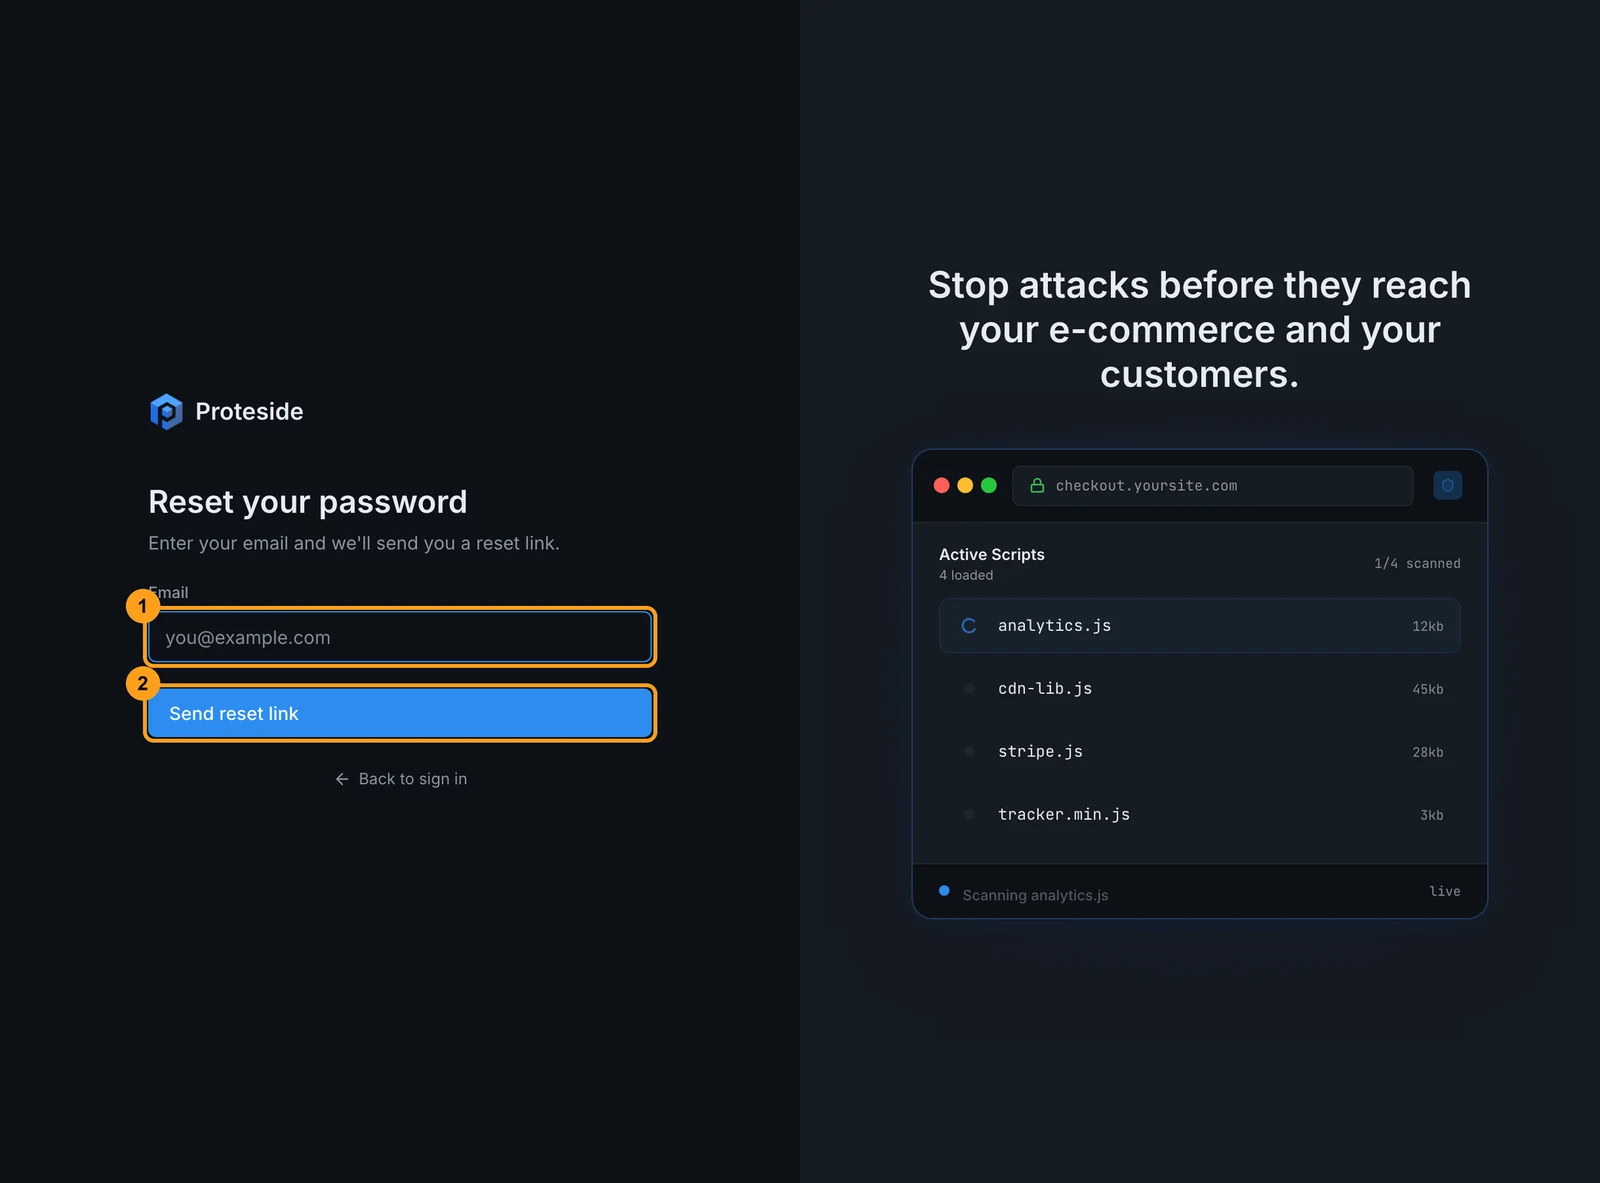Click the 45kb size value
Screen dimensions: 1600x1183
1427,689
